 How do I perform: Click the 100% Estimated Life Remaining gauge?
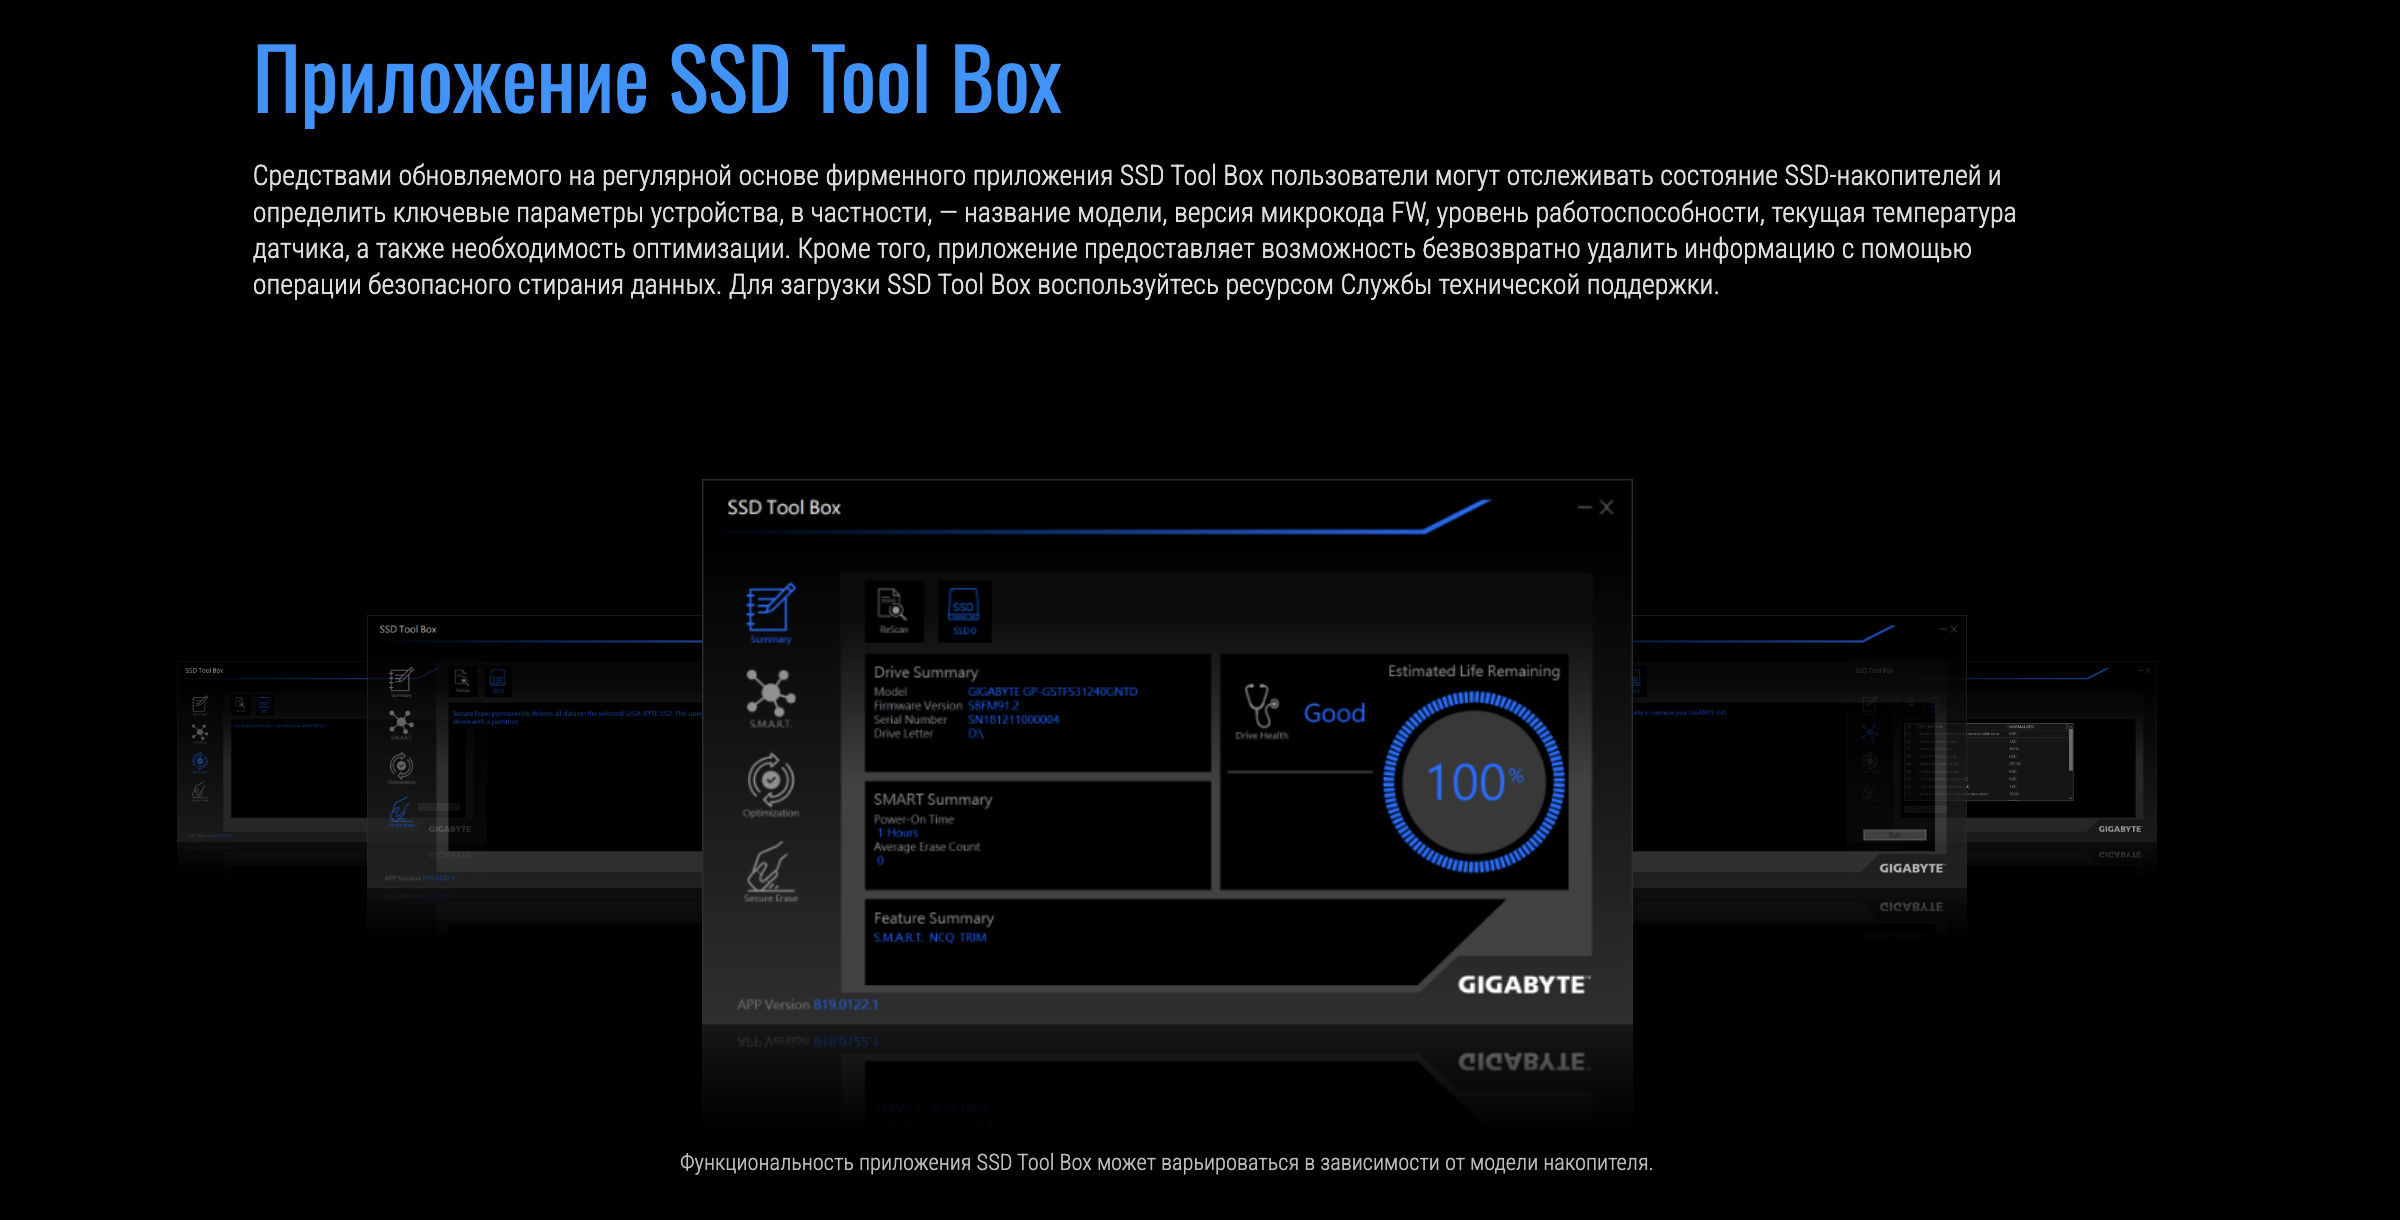[x=1473, y=782]
